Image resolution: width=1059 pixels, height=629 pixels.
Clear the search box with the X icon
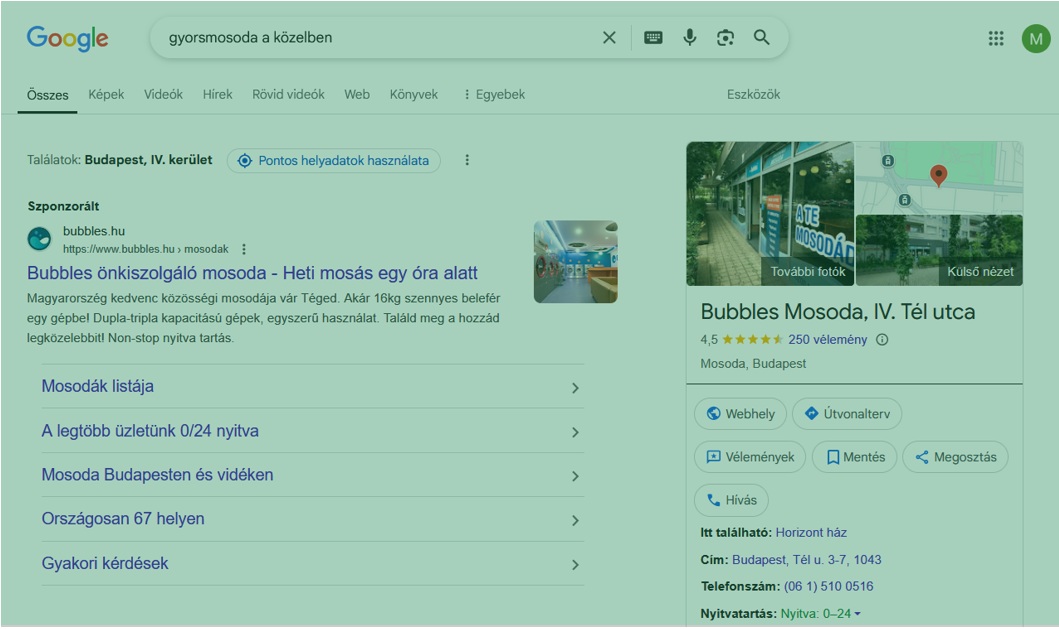click(609, 38)
